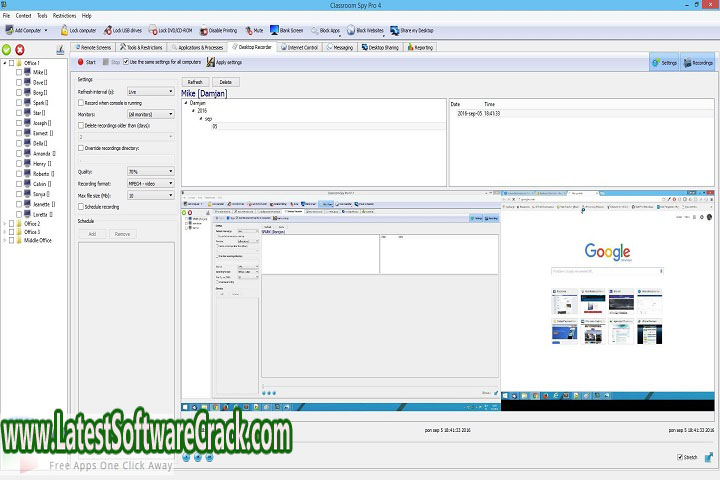
Task: Toggle the Stretch checkbox
Action: pos(679,457)
